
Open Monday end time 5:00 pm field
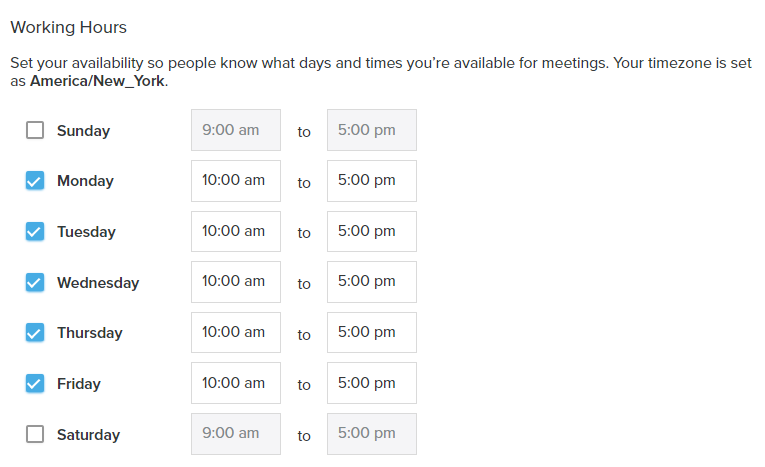(372, 181)
